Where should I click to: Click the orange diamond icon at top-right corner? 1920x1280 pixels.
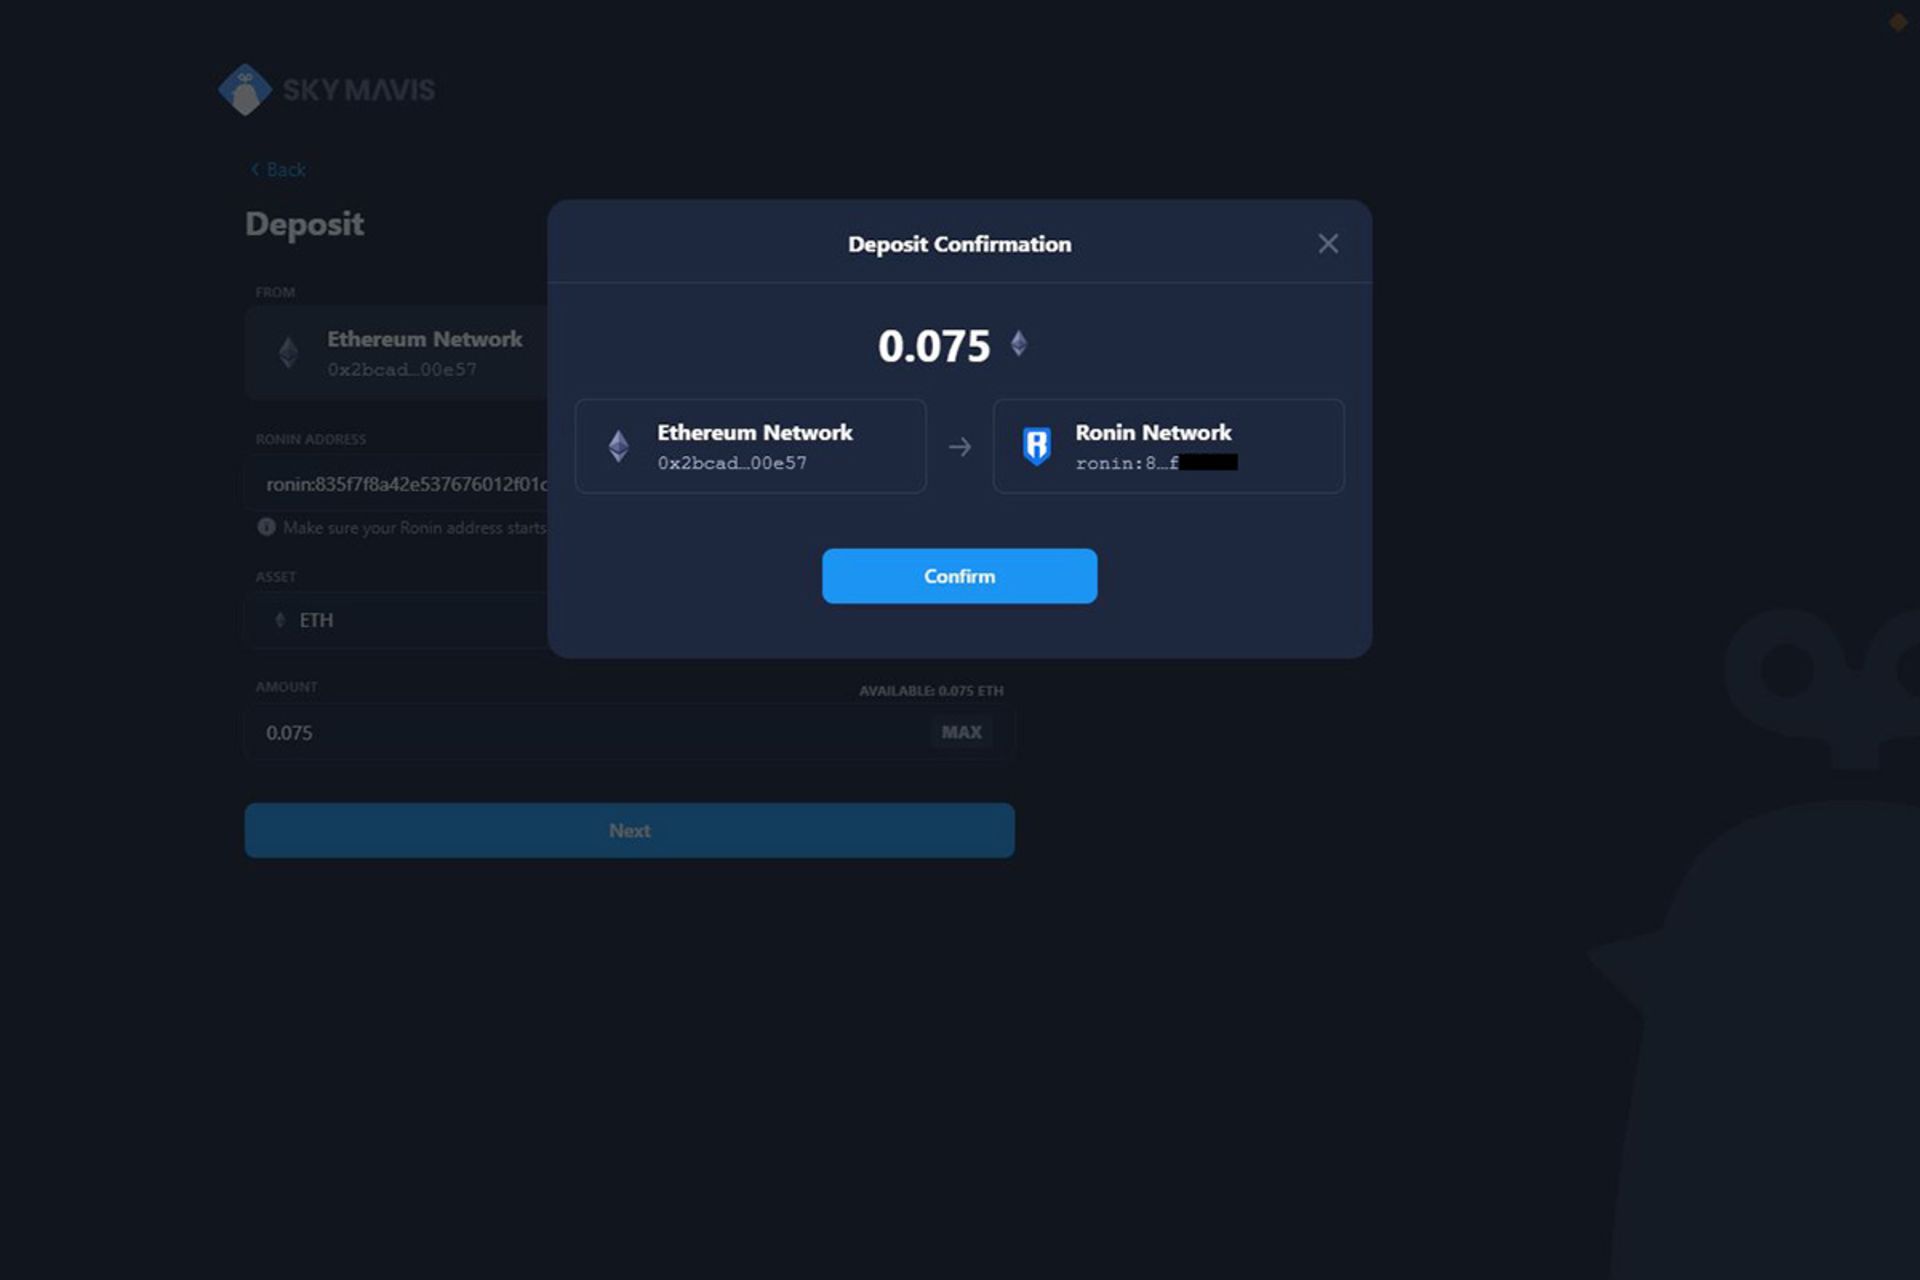[x=1897, y=22]
